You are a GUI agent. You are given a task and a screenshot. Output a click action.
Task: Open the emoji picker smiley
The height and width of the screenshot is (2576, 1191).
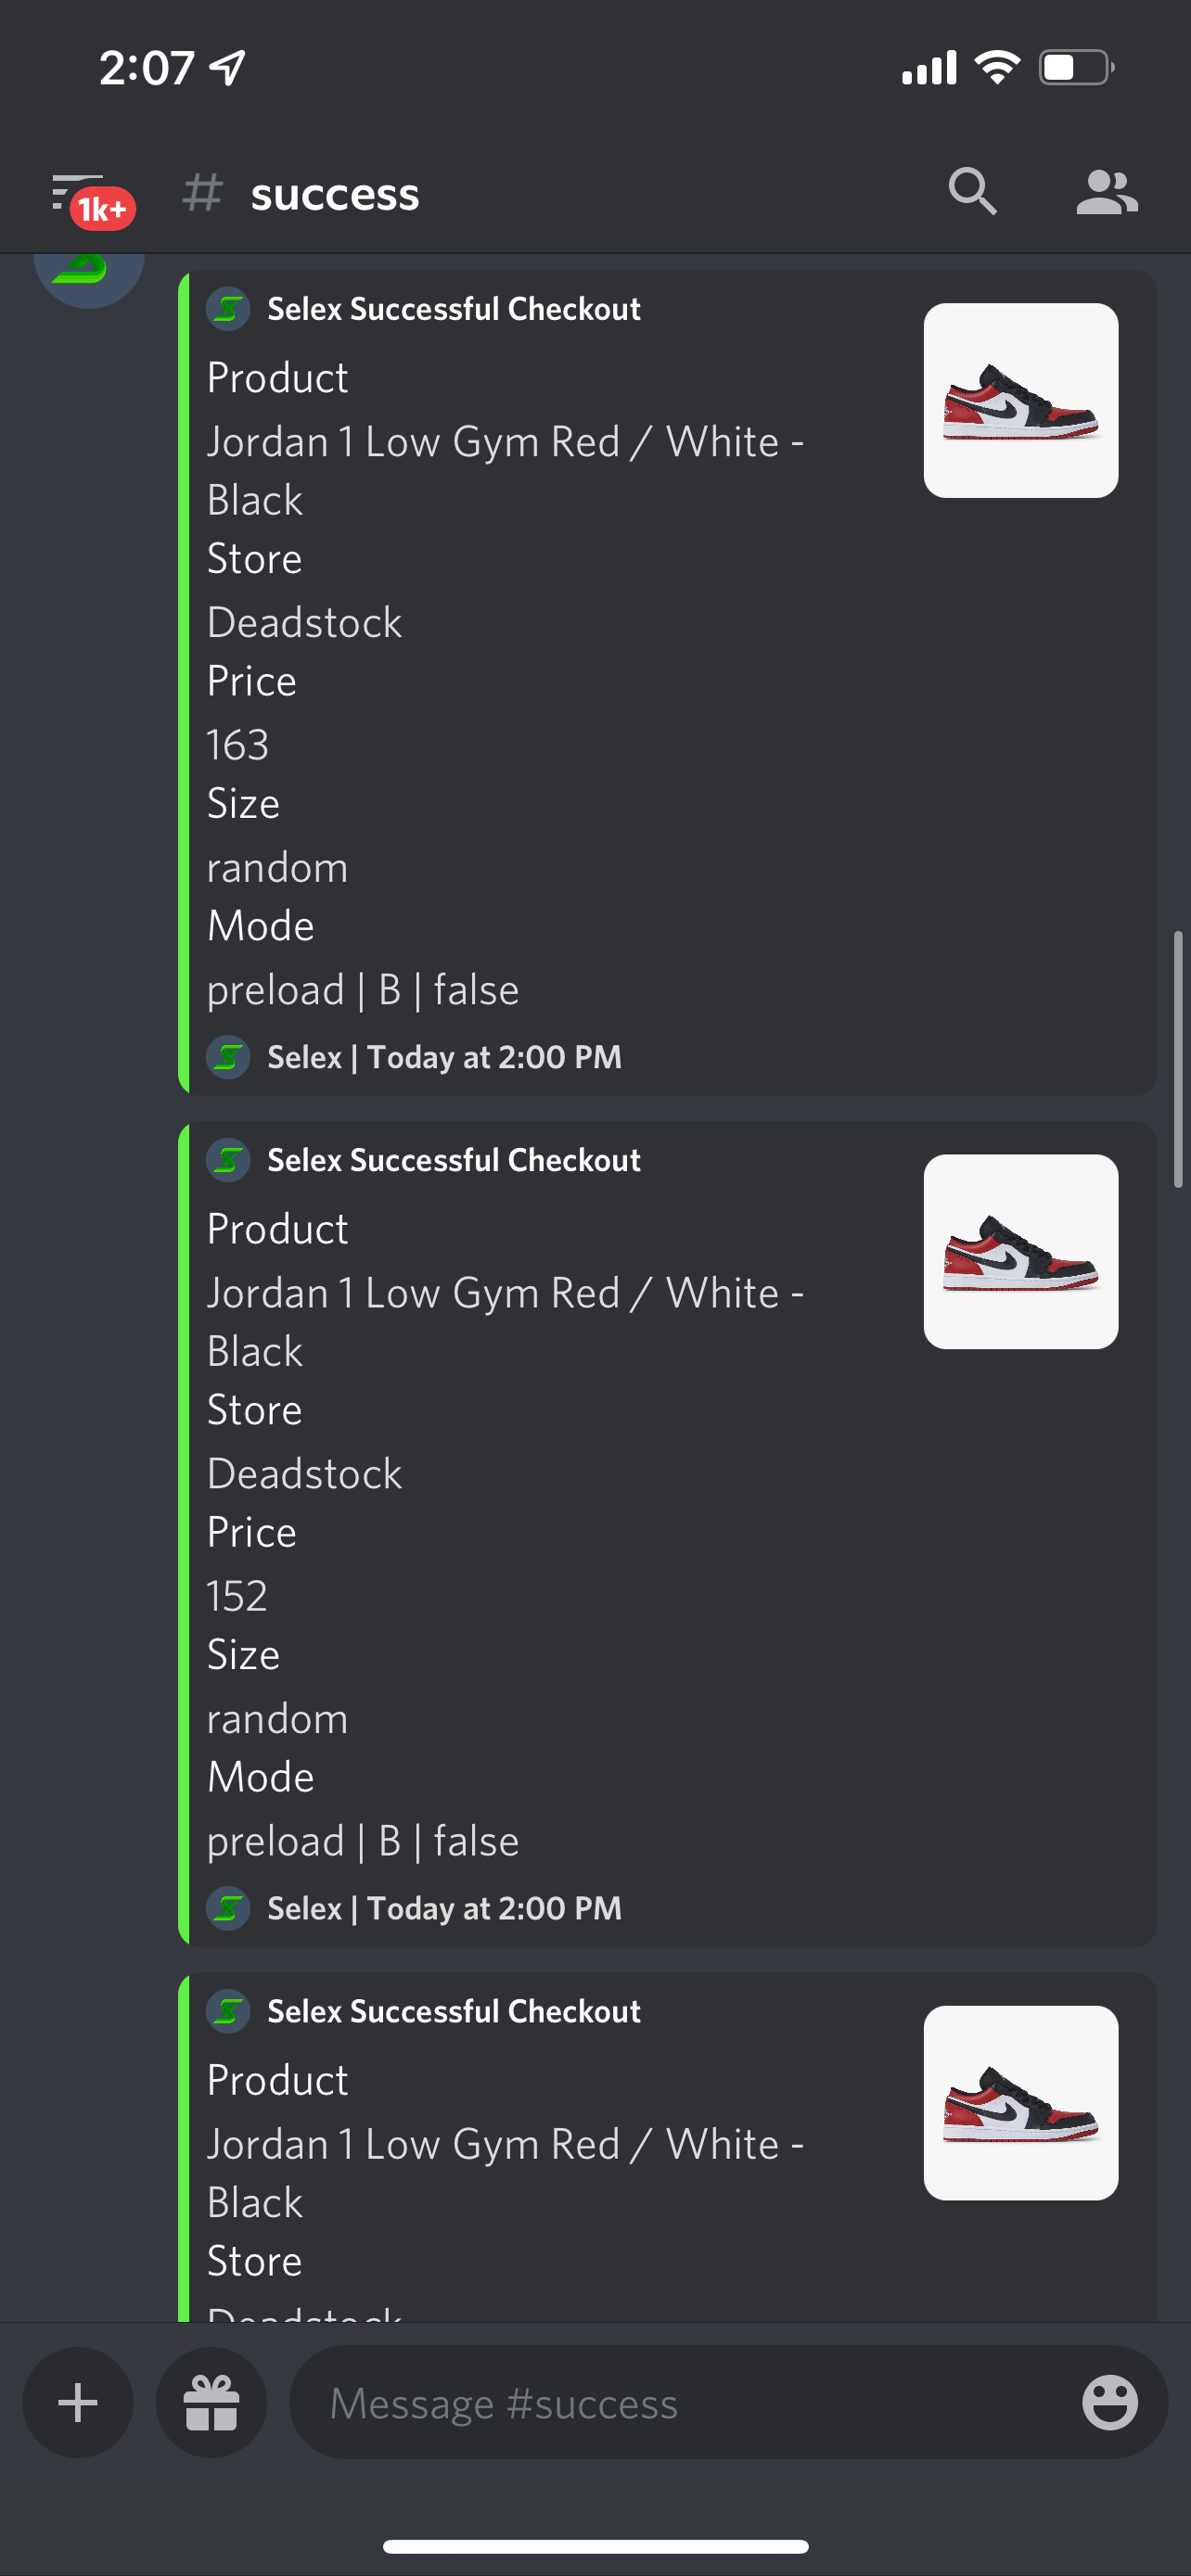pos(1110,2402)
